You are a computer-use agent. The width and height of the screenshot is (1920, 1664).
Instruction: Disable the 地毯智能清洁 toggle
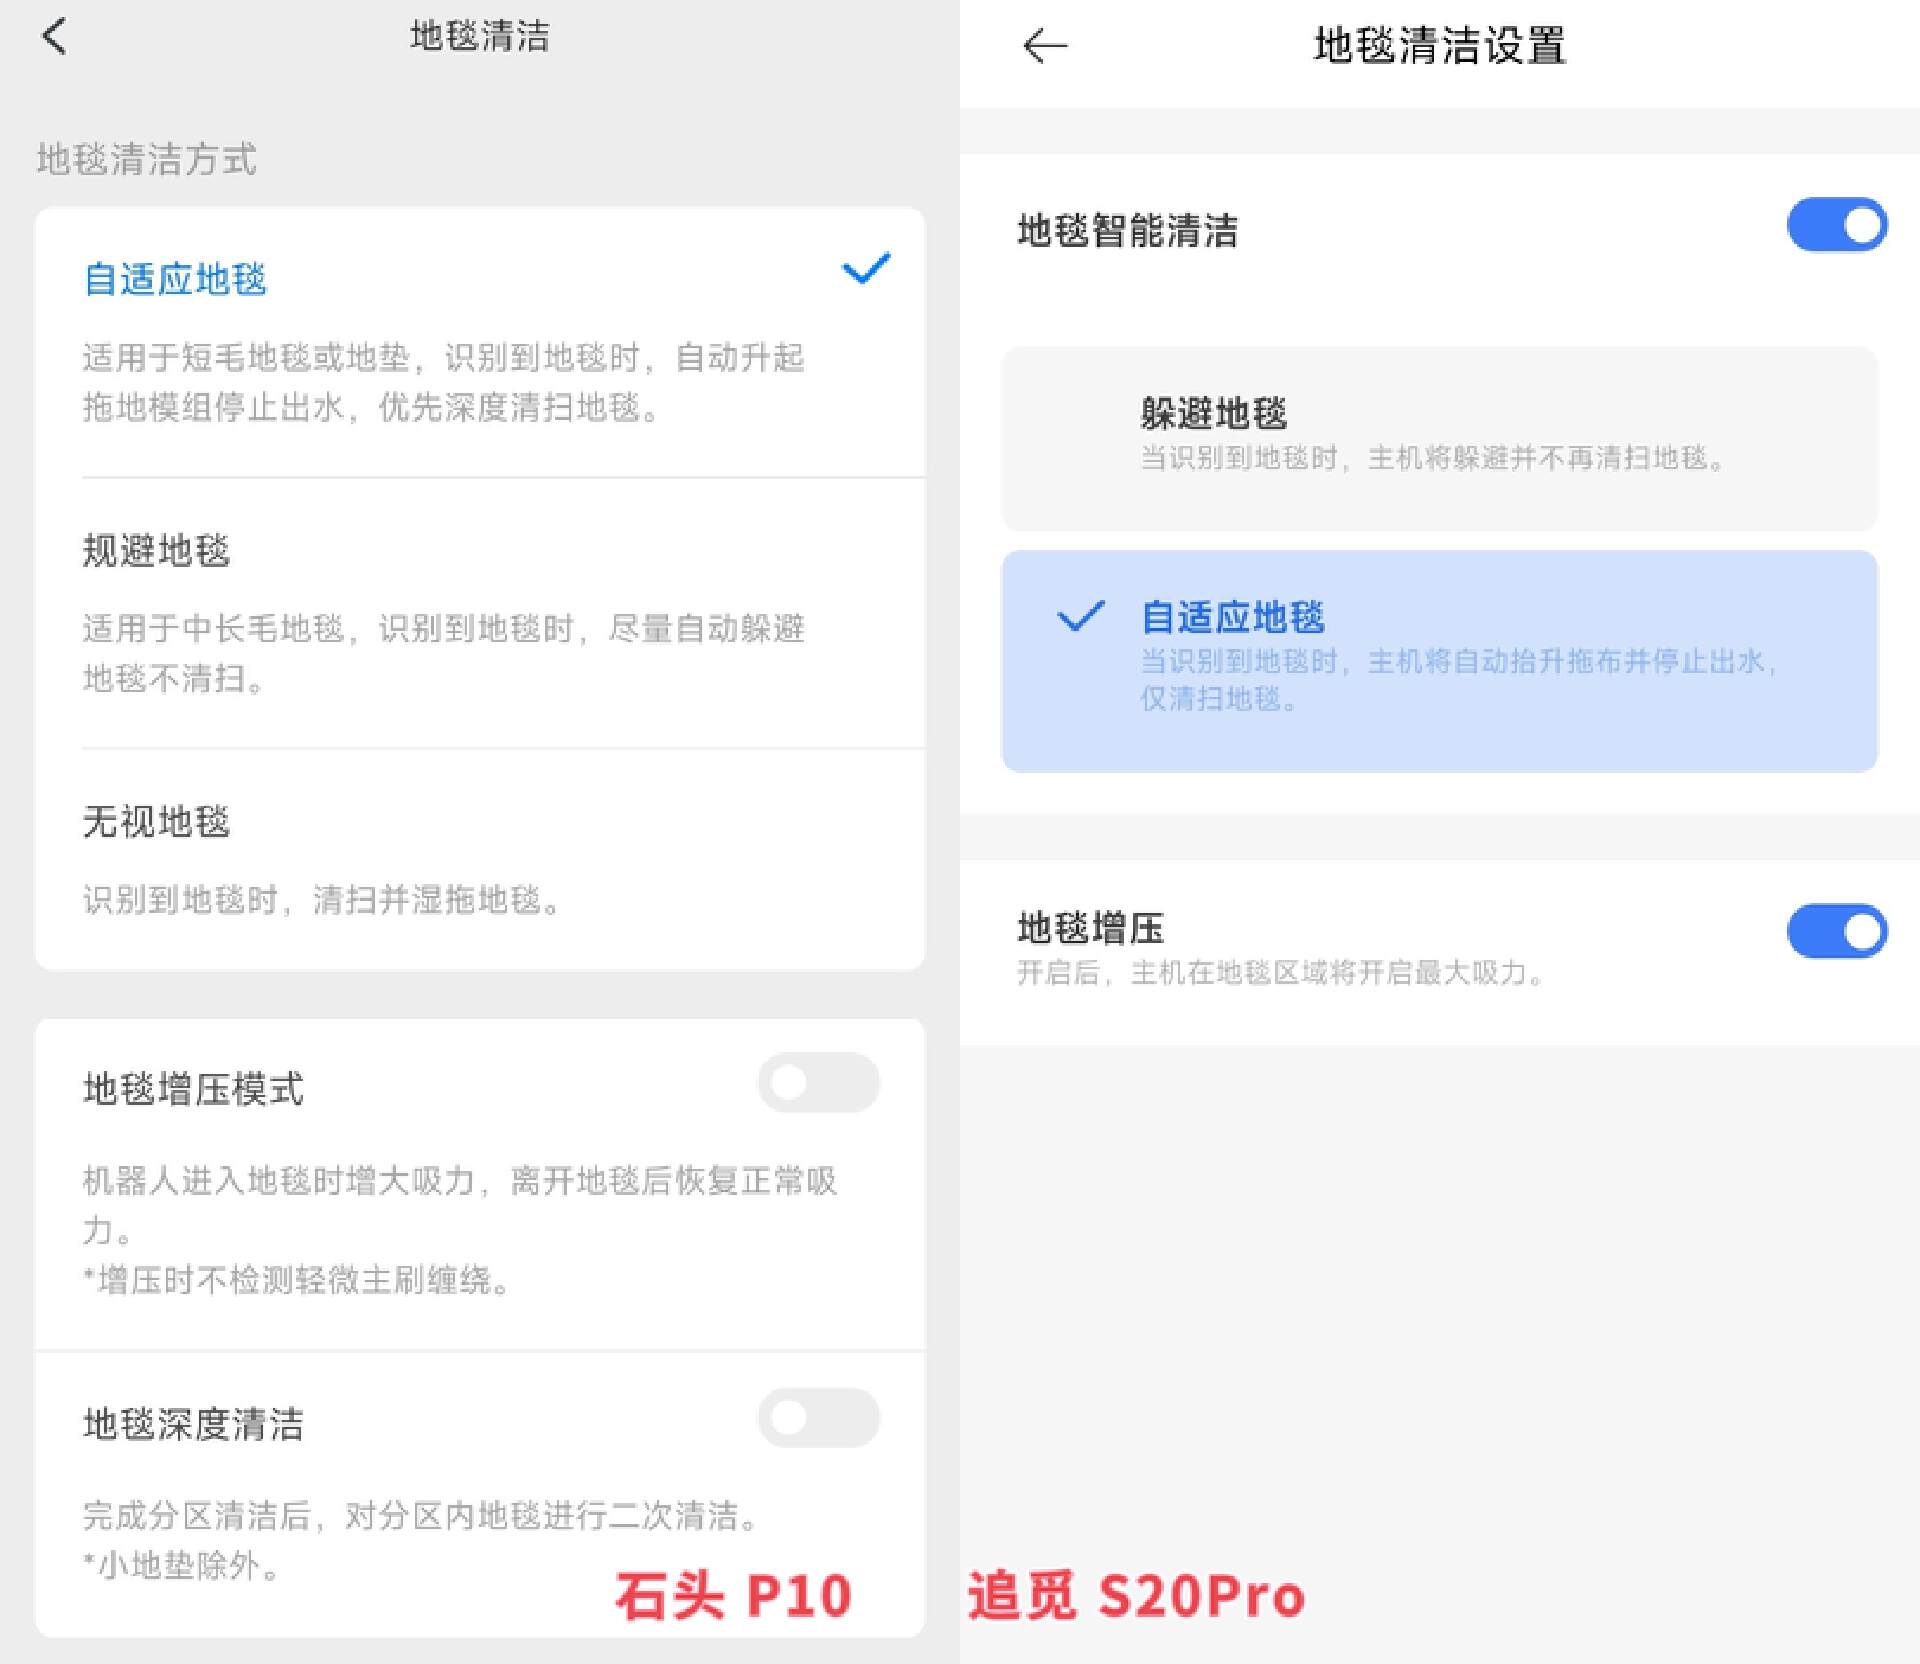click(1836, 226)
